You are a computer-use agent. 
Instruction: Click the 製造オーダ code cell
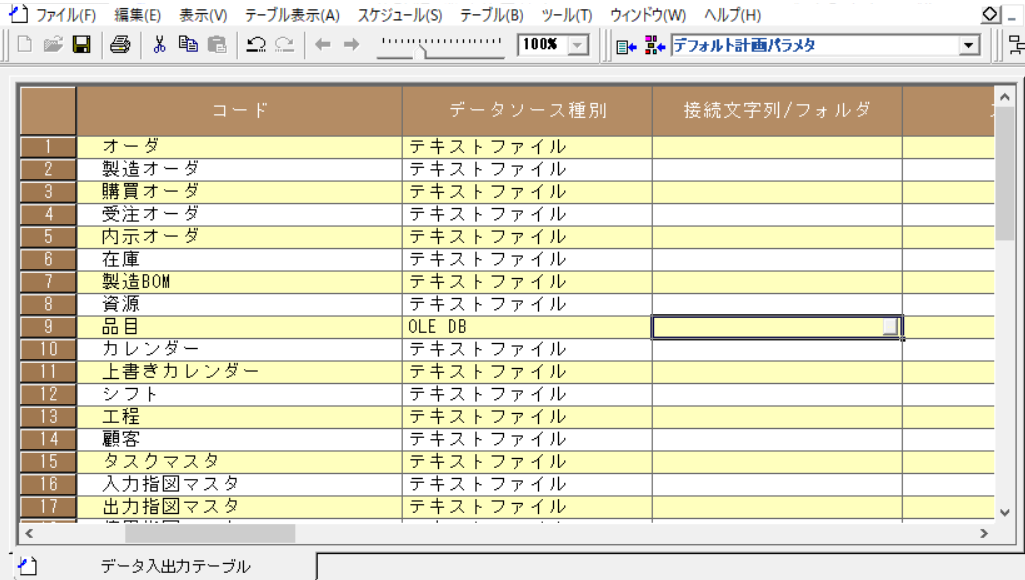pos(239,169)
